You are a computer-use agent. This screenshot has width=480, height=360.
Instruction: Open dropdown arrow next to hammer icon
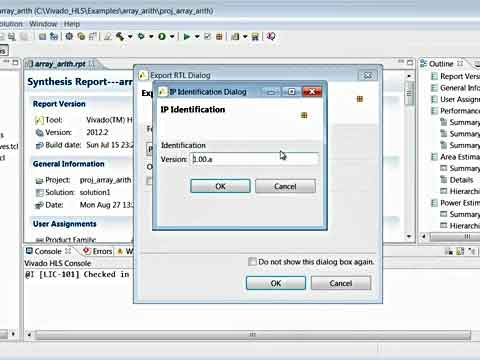[130, 36]
